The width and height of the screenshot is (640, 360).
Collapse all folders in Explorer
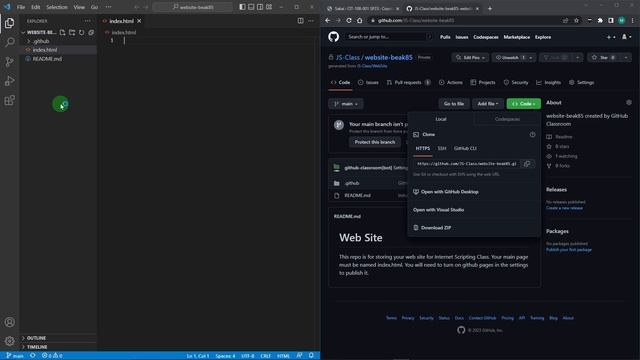click(x=91, y=32)
